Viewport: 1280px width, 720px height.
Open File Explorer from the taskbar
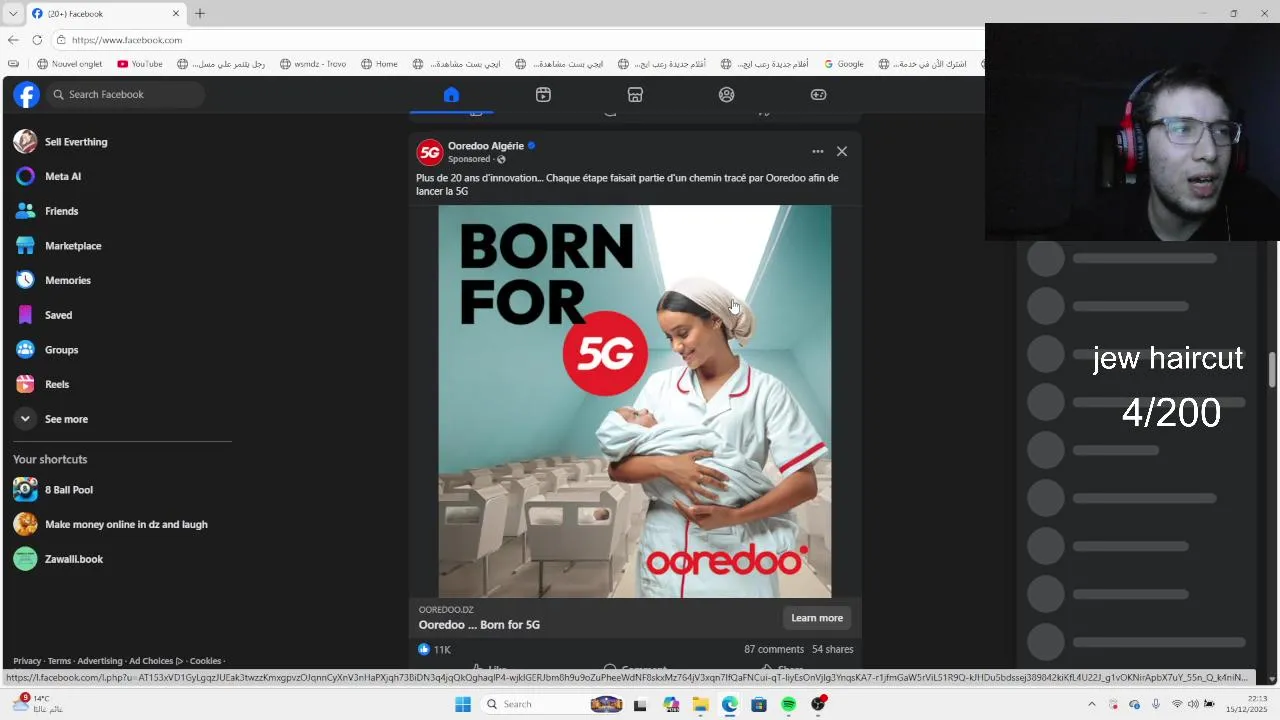[x=700, y=704]
